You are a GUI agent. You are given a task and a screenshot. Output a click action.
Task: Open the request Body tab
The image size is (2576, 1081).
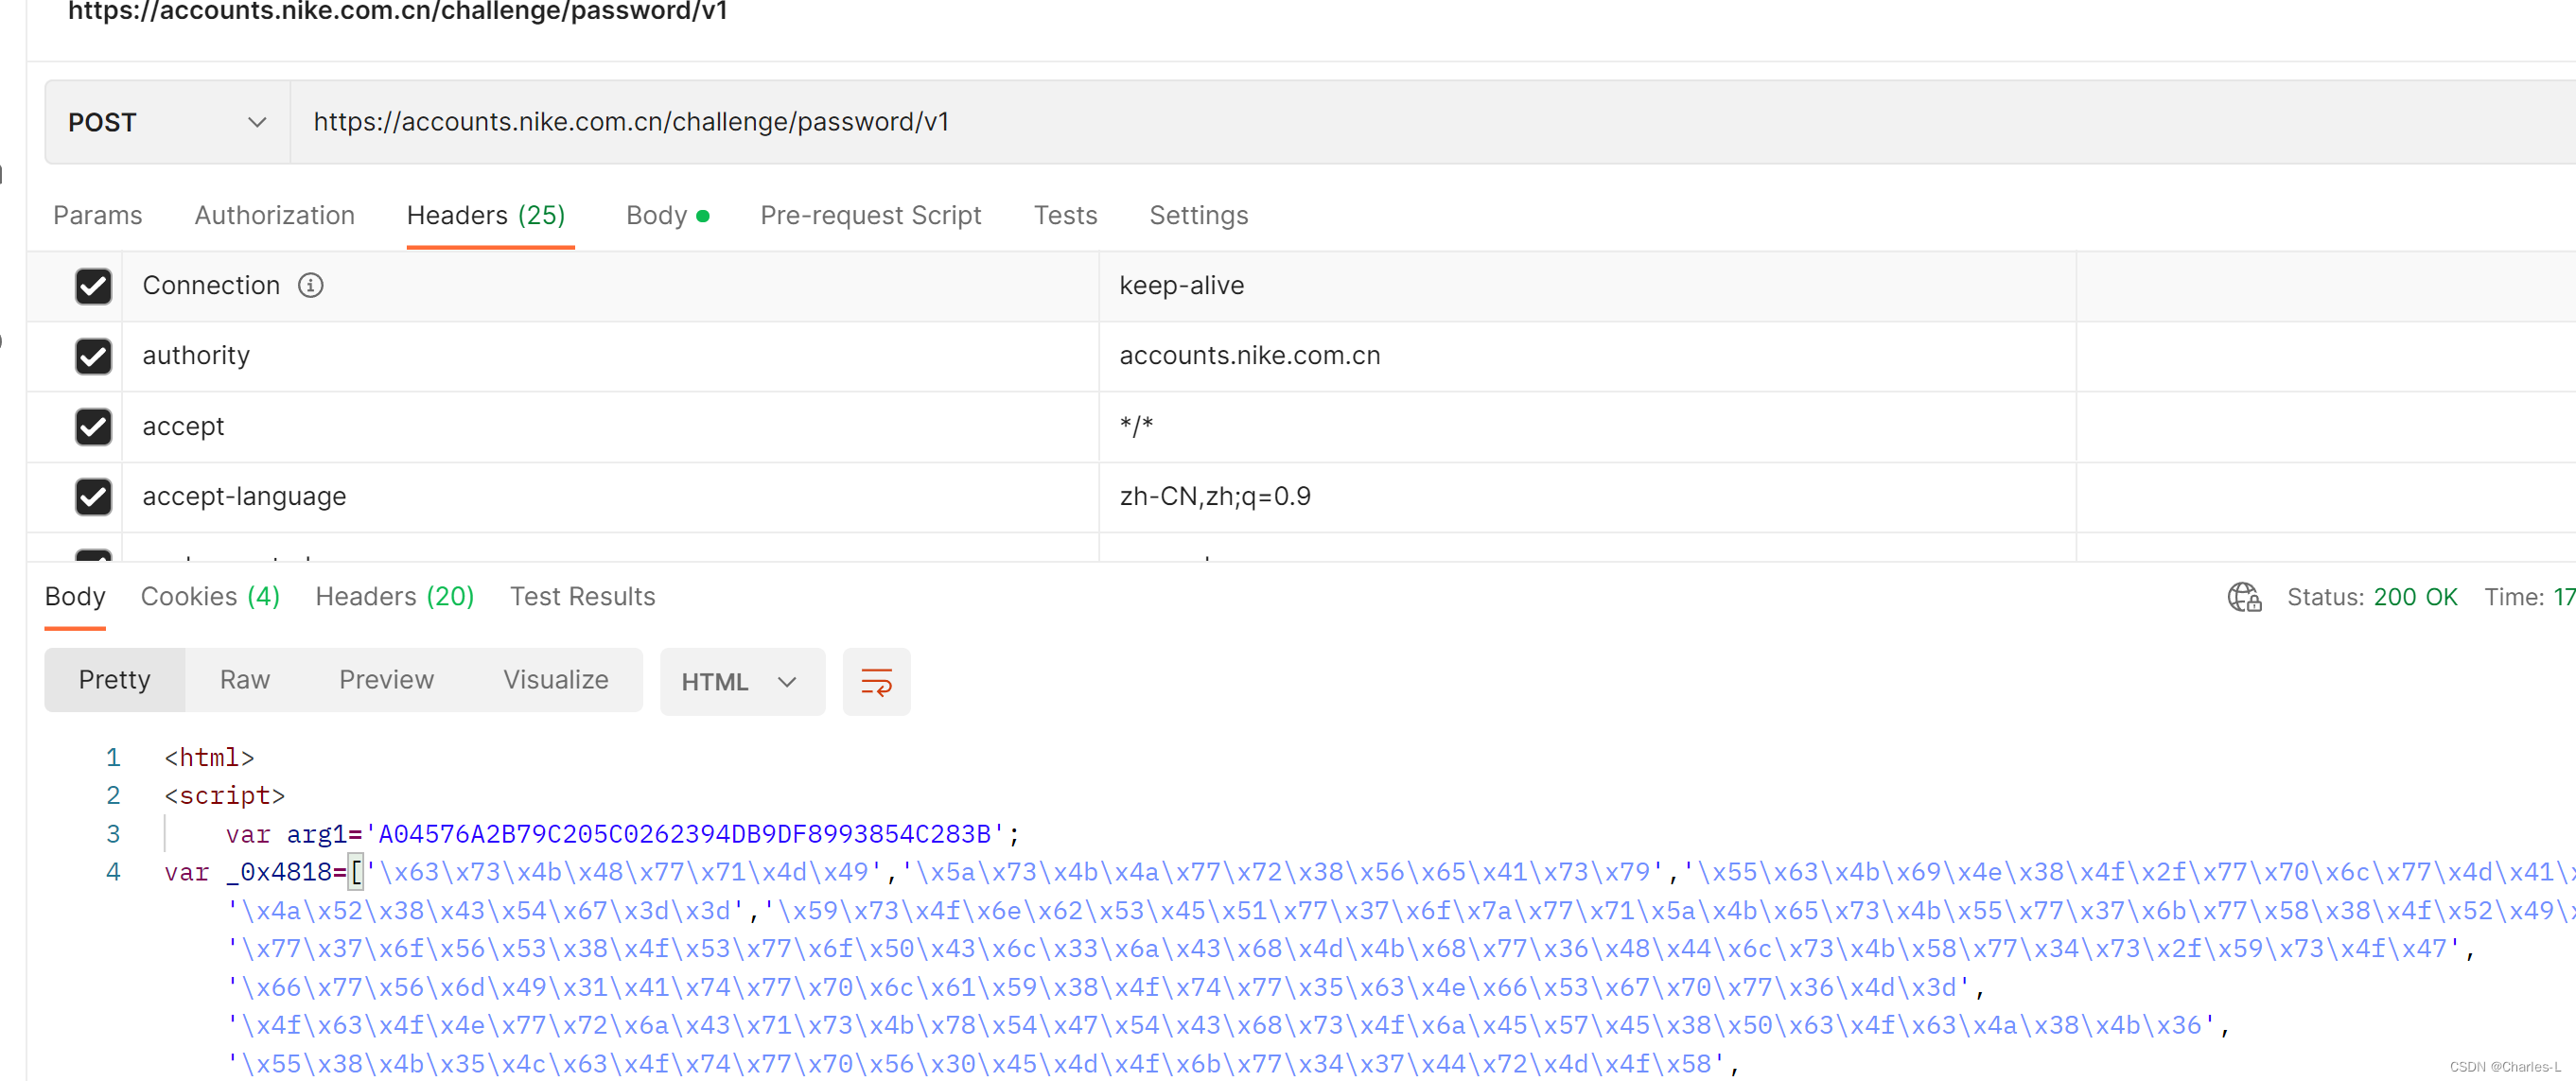[x=666, y=215]
